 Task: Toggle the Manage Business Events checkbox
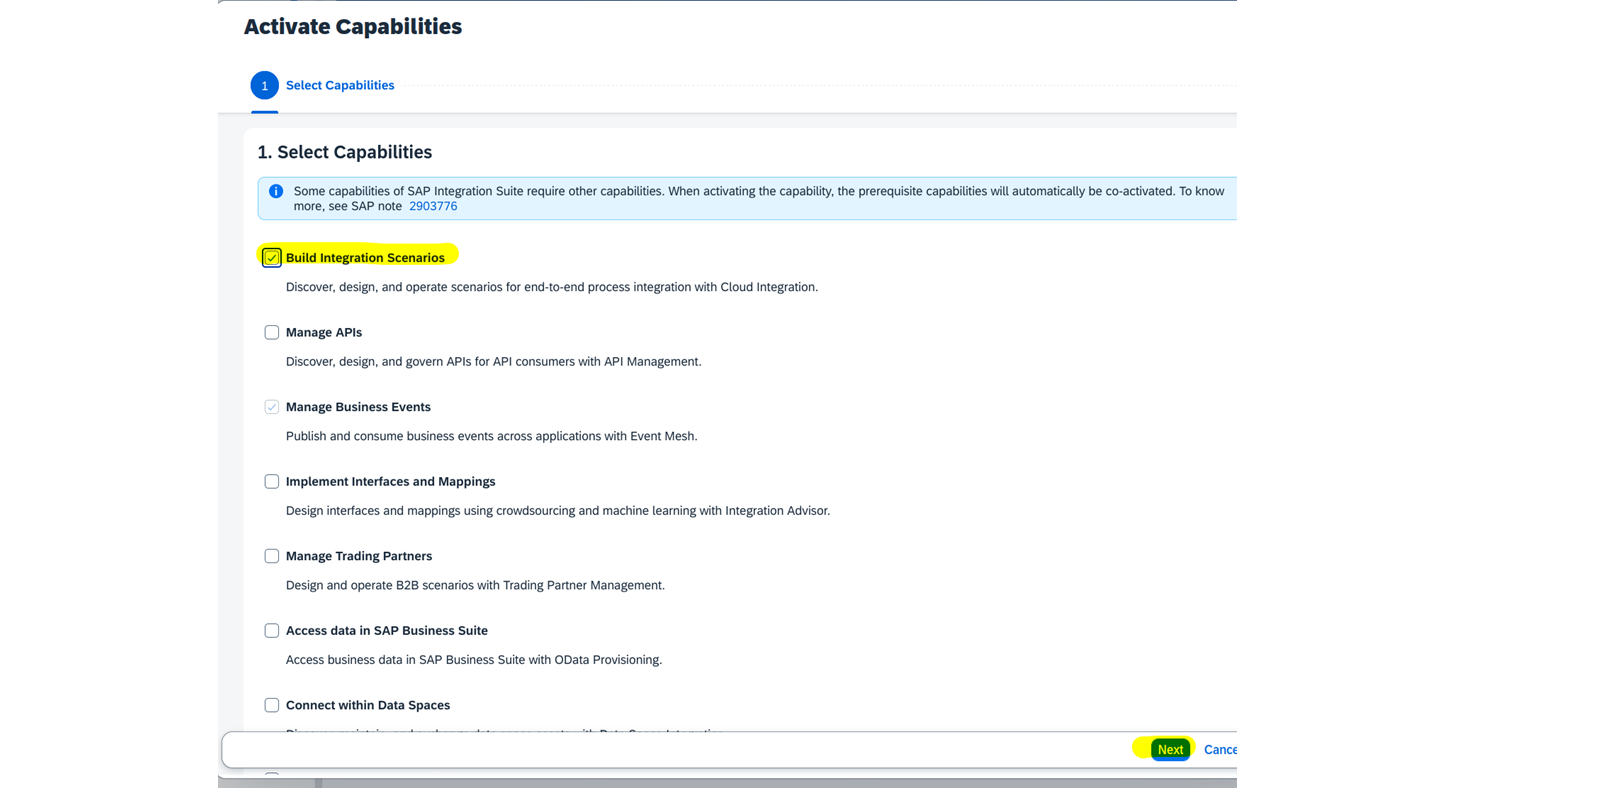(271, 407)
